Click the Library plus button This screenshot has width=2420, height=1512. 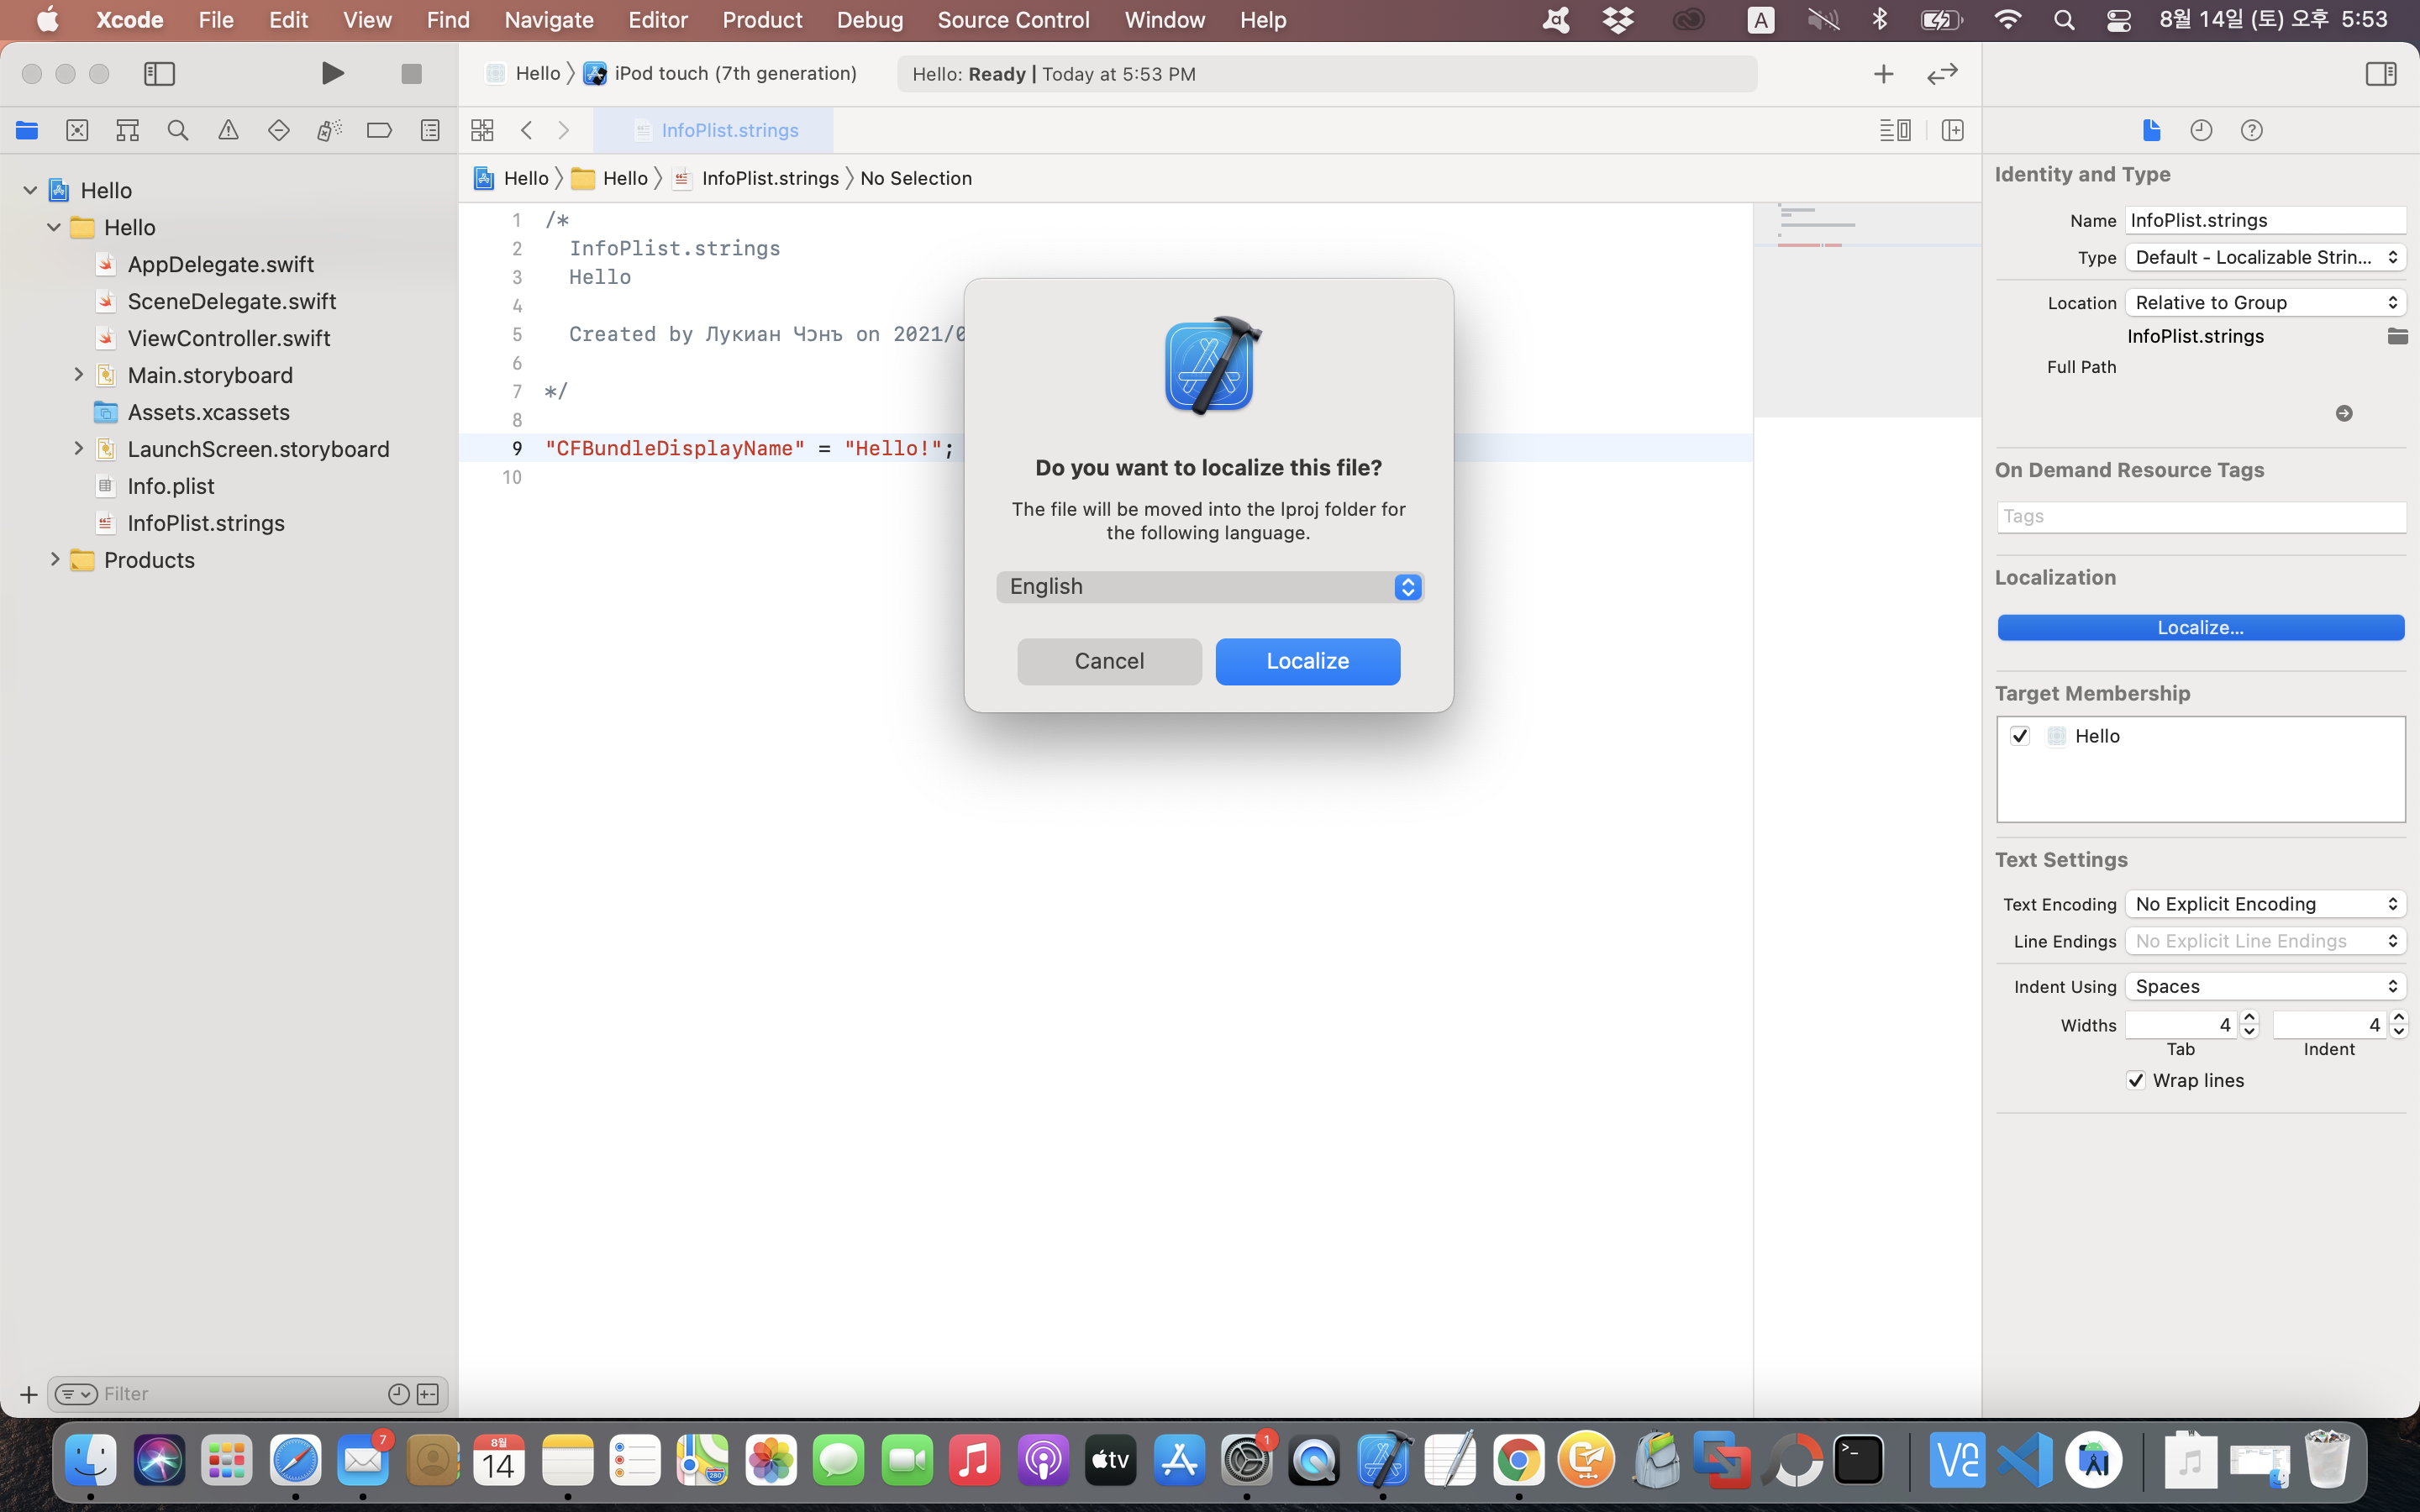point(1883,73)
